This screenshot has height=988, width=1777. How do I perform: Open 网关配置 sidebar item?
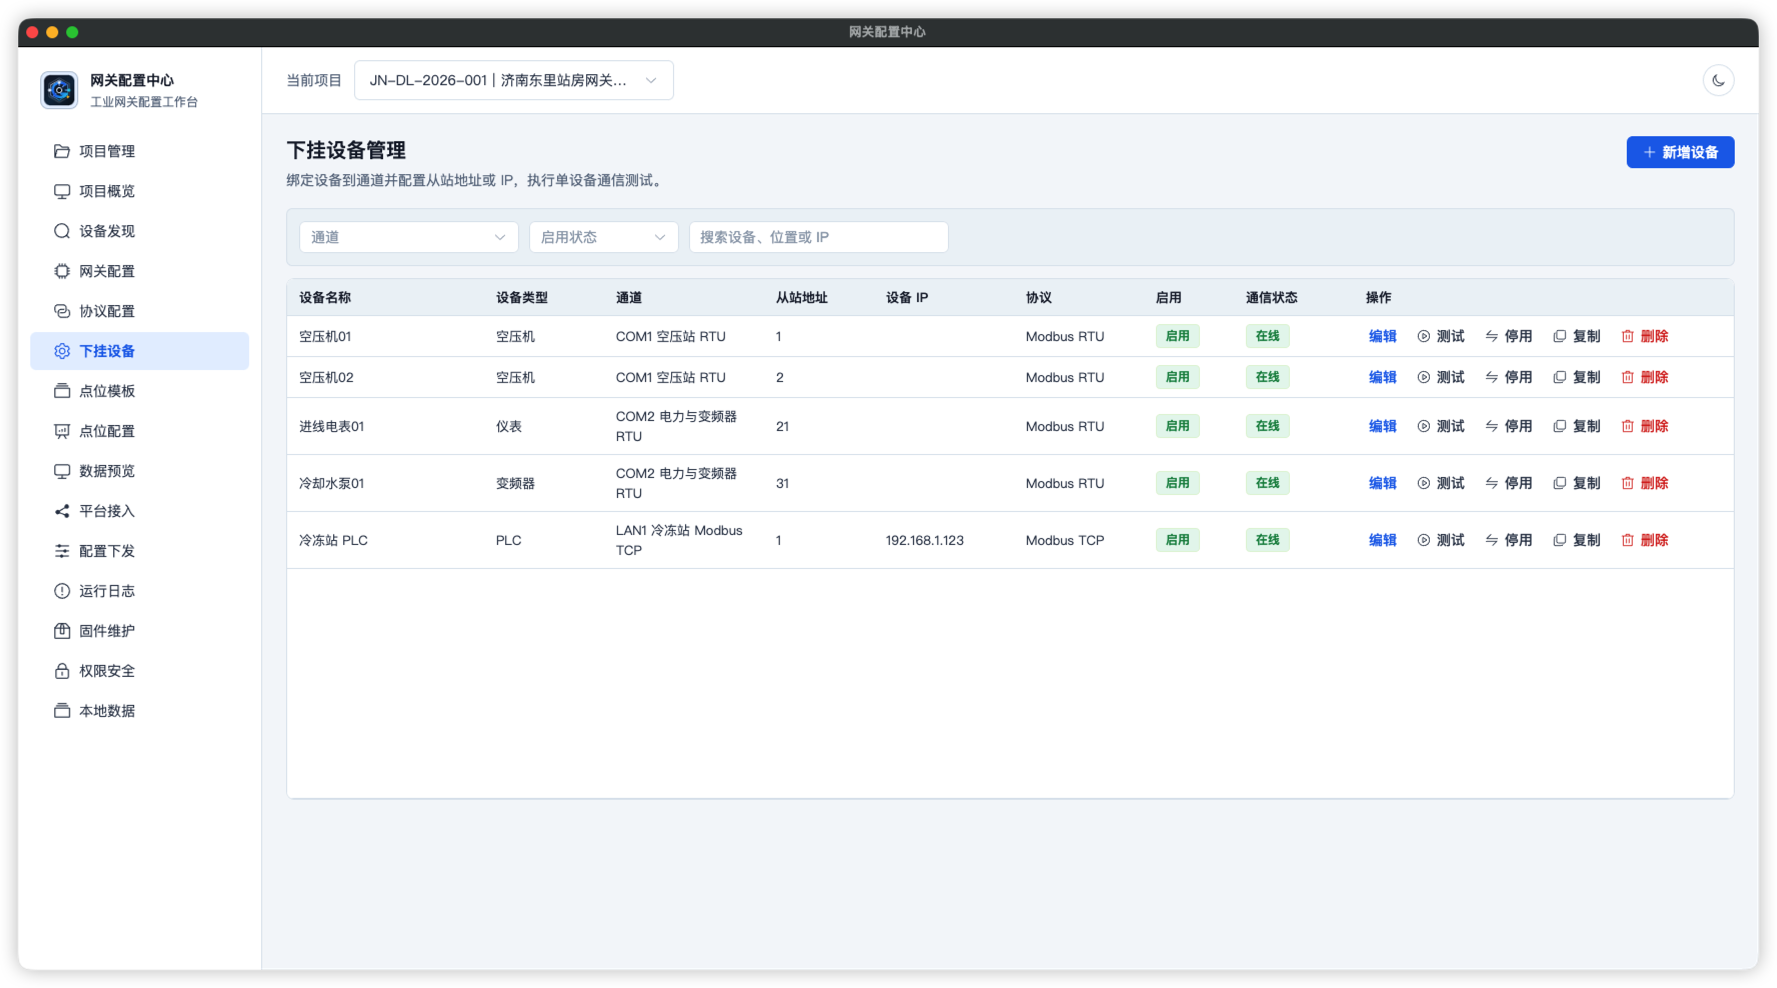pyautogui.click(x=139, y=271)
